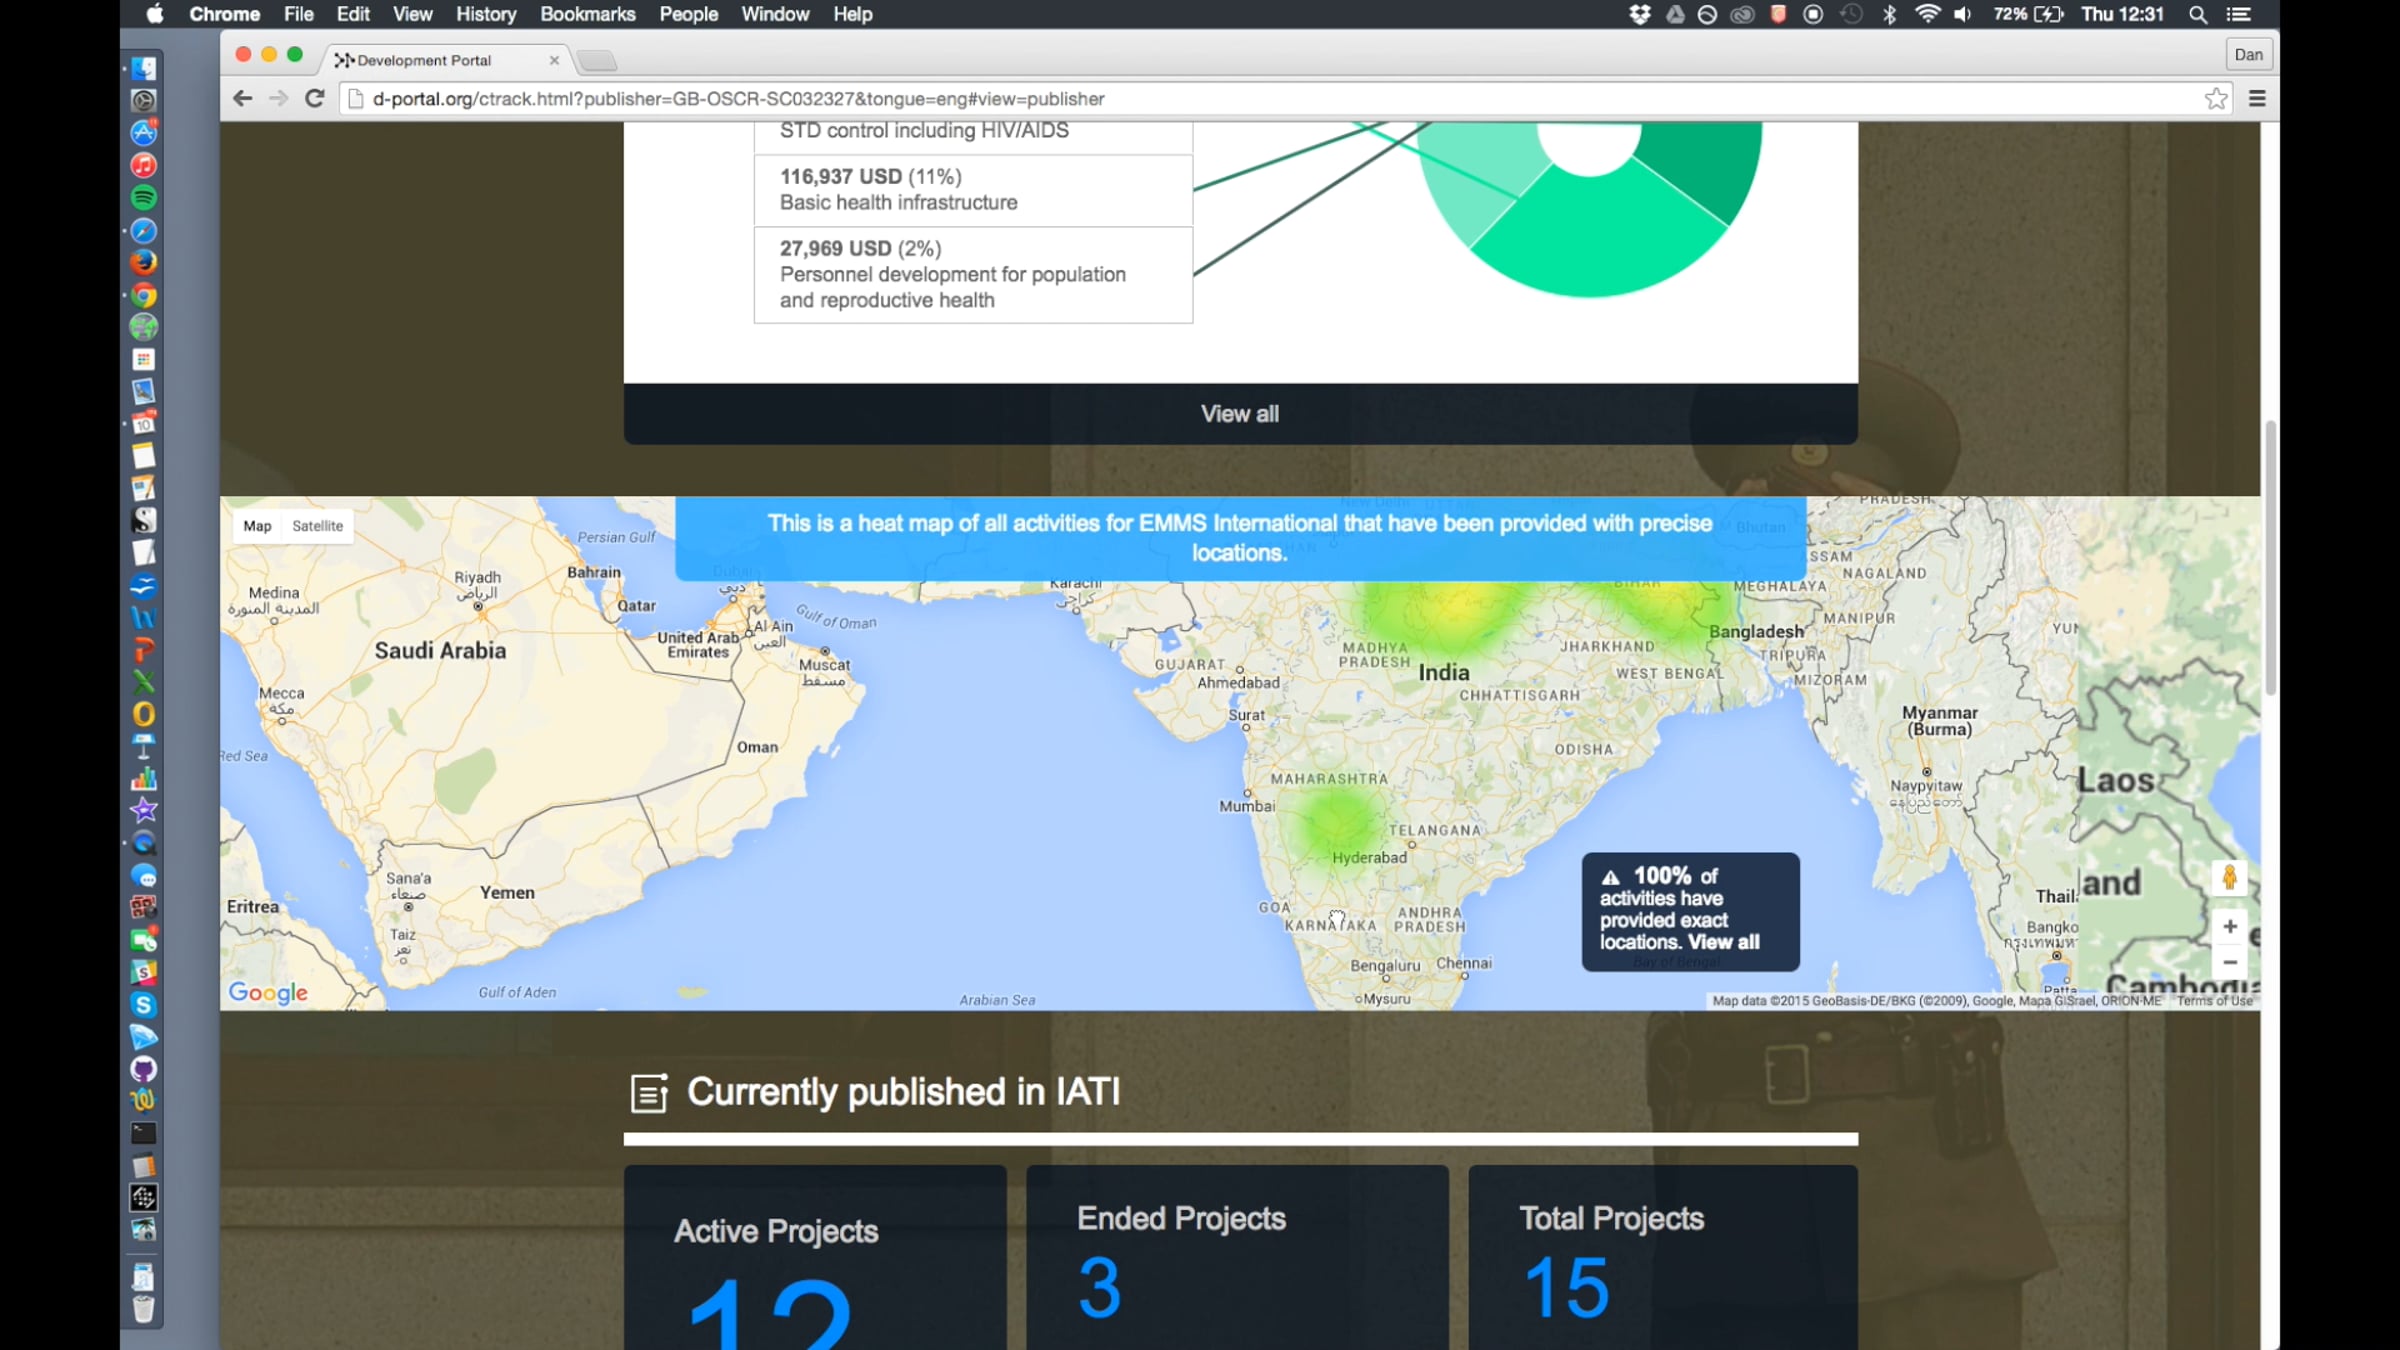The image size is (2400, 1350).
Task: Open the File menu
Action: click(x=298, y=14)
